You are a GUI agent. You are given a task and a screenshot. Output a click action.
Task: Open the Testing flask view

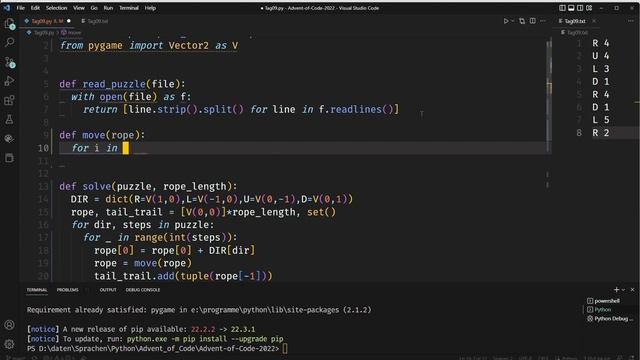[9, 120]
